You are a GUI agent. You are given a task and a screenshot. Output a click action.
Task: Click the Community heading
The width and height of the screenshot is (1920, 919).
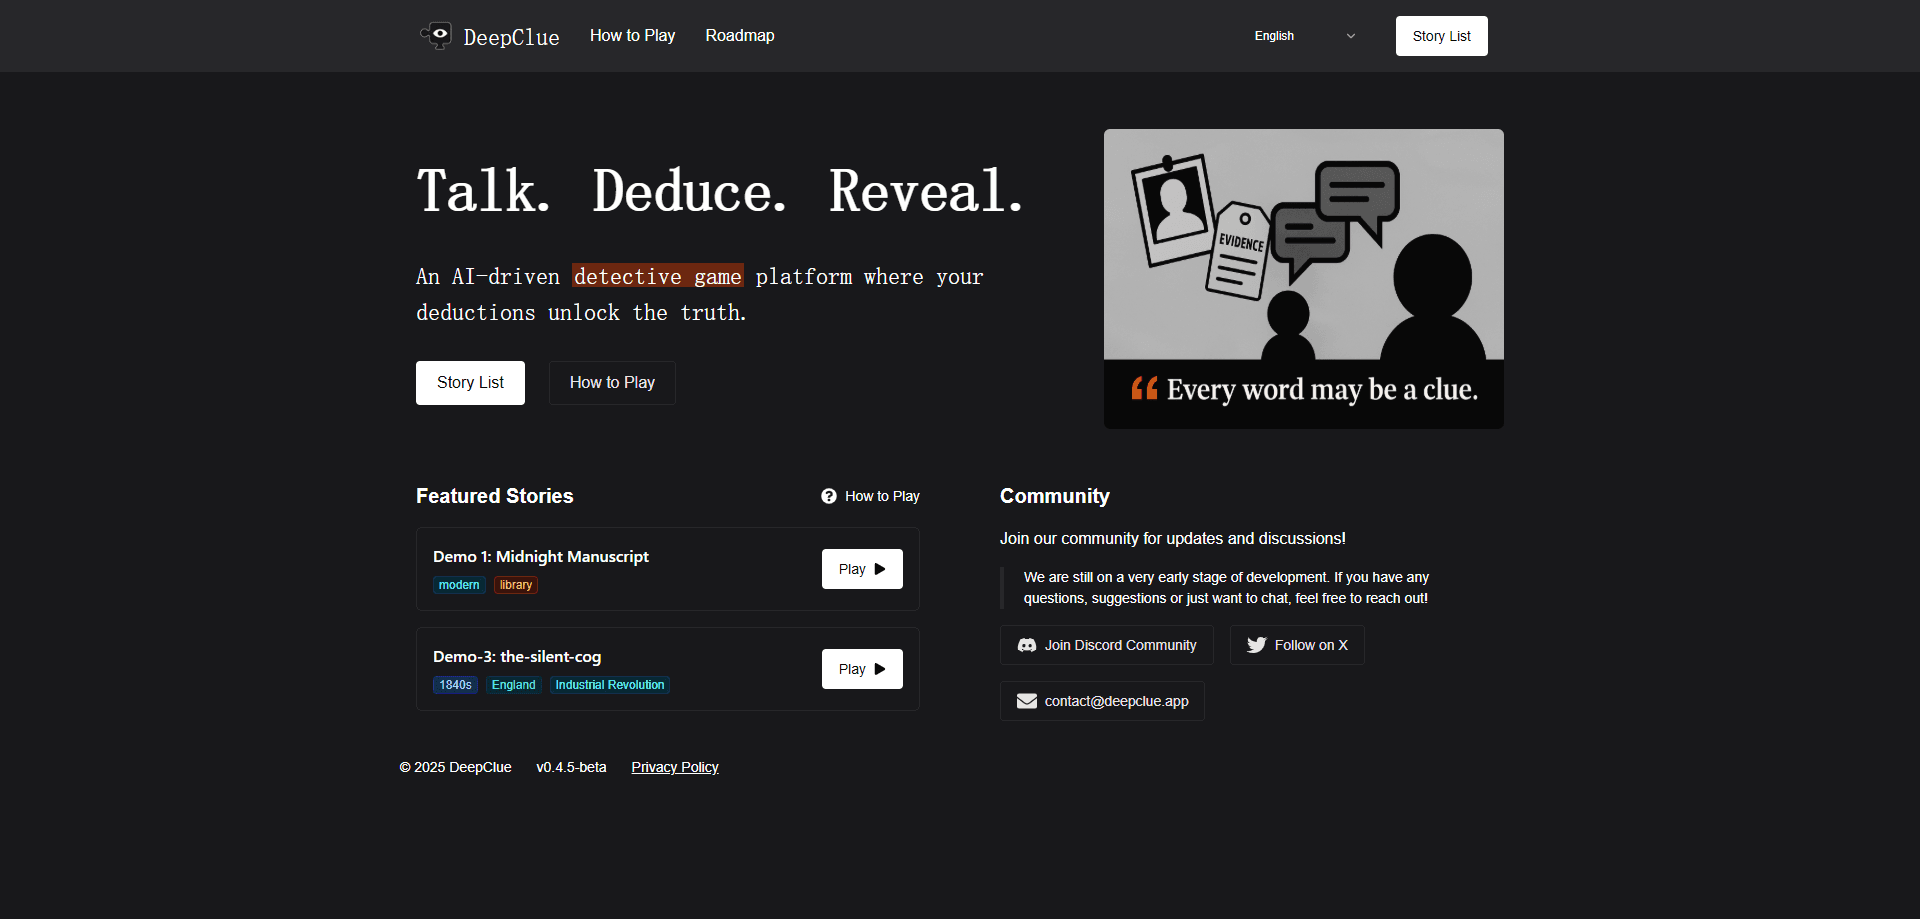(x=1055, y=496)
